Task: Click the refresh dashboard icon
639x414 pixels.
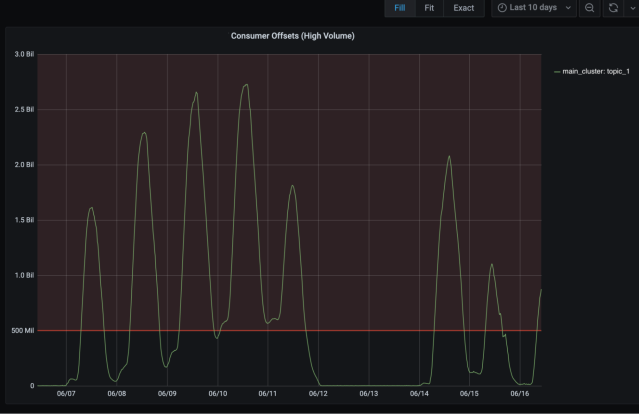Action: [x=613, y=8]
